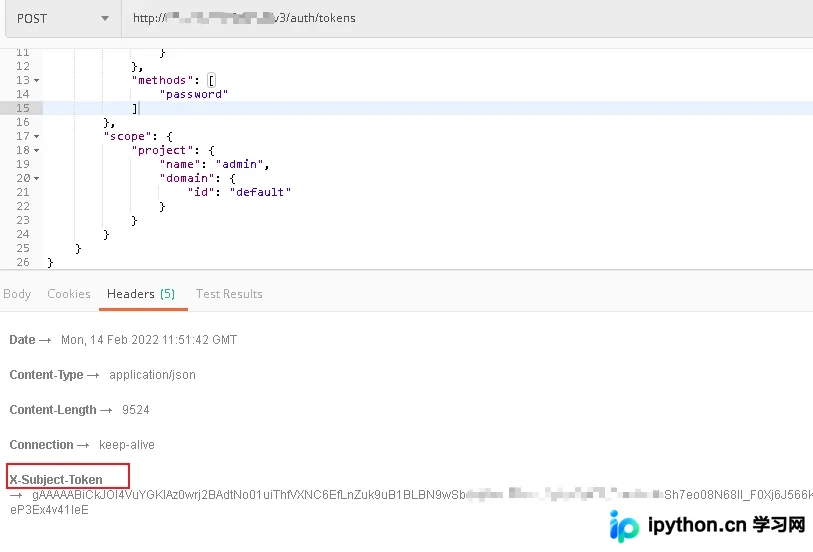Collapse the "methods" array at line 13
This screenshot has height=552, width=813.
pos(36,80)
